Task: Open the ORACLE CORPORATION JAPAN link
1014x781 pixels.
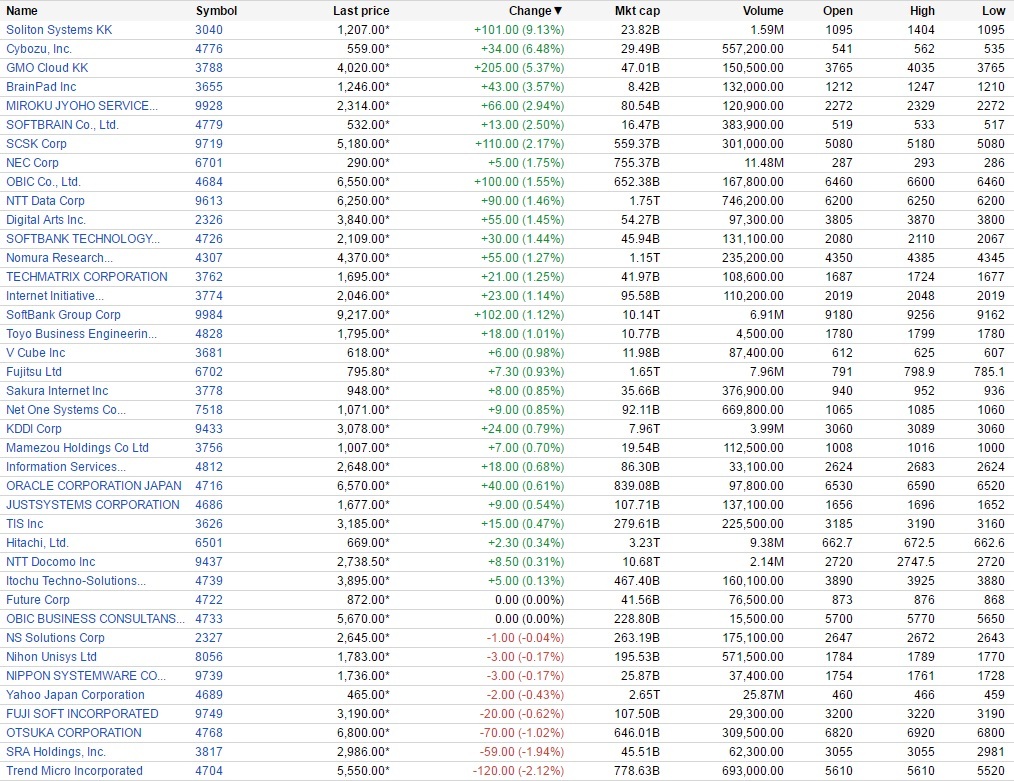Action: (94, 486)
